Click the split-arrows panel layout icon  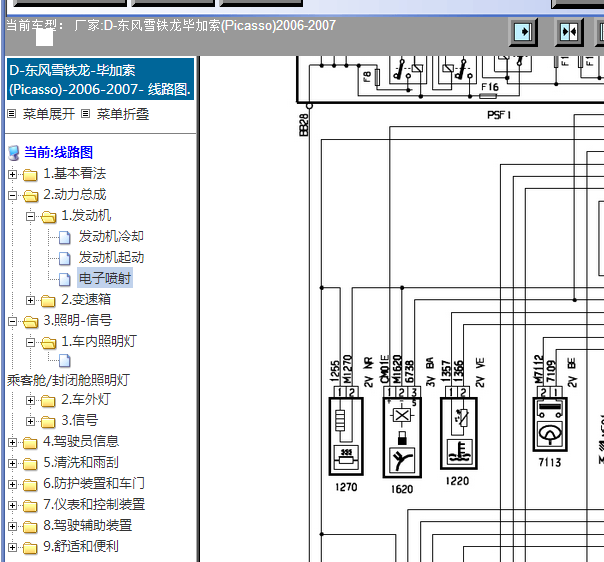tap(569, 32)
